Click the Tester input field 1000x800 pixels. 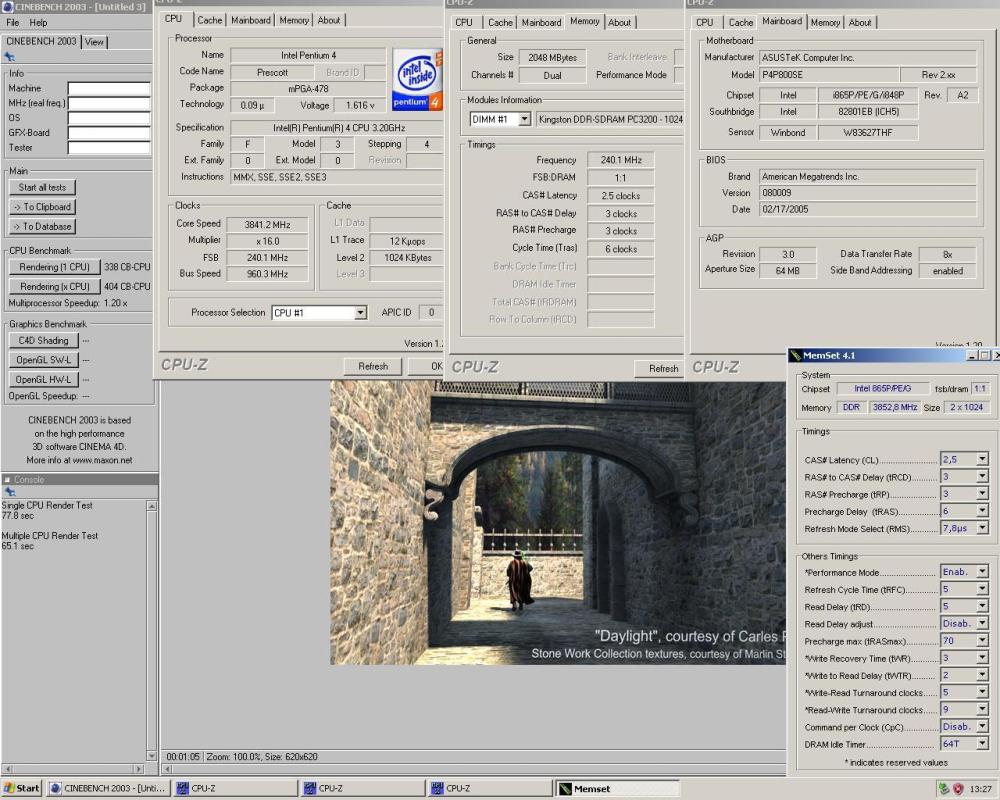click(109, 148)
